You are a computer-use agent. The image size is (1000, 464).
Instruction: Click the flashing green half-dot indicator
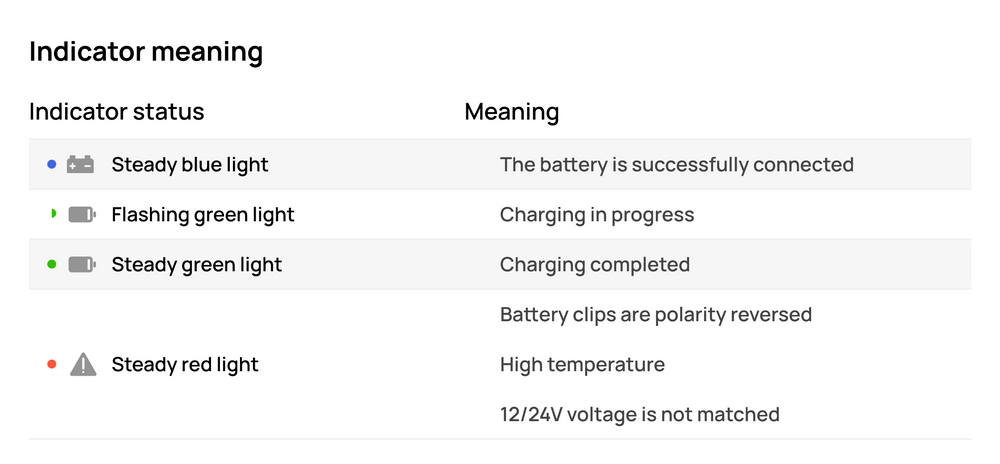53,214
